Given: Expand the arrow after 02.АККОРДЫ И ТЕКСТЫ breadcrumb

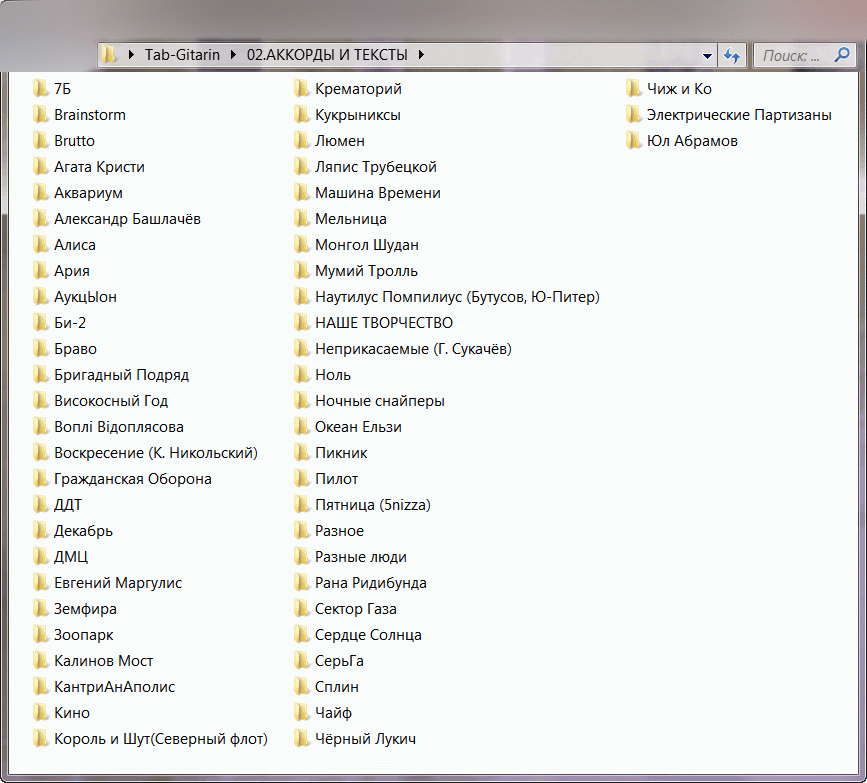Looking at the screenshot, I should tap(421, 55).
